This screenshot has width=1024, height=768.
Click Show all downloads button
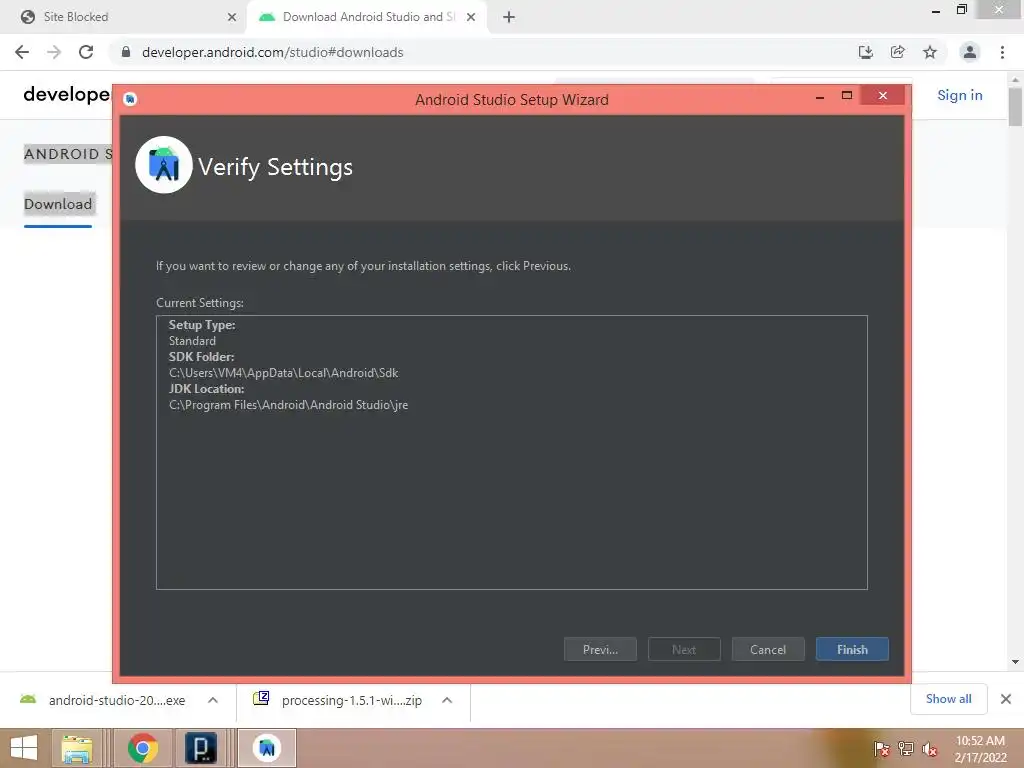[948, 699]
